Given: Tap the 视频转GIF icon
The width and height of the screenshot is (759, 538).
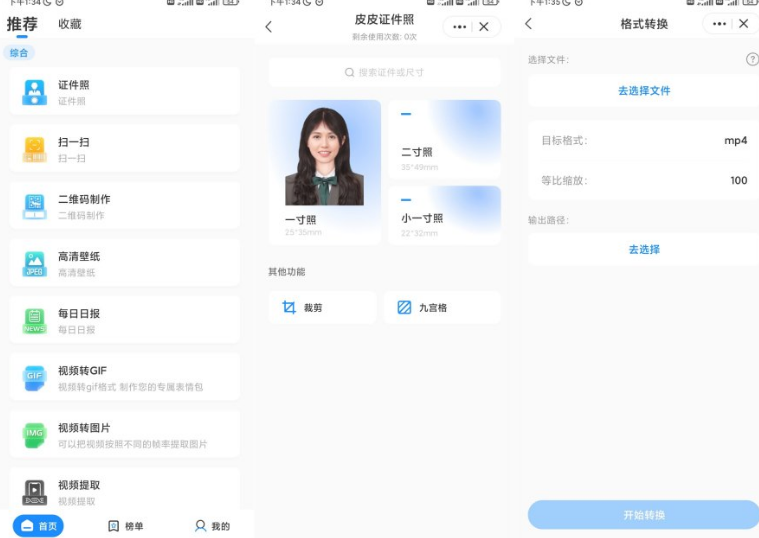Looking at the screenshot, I should click(x=34, y=378).
